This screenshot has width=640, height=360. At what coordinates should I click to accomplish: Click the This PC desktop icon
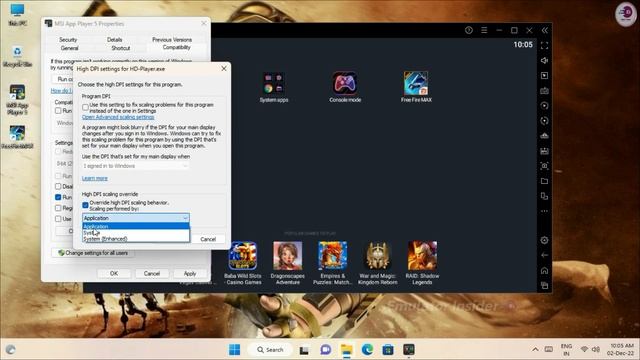(17, 15)
